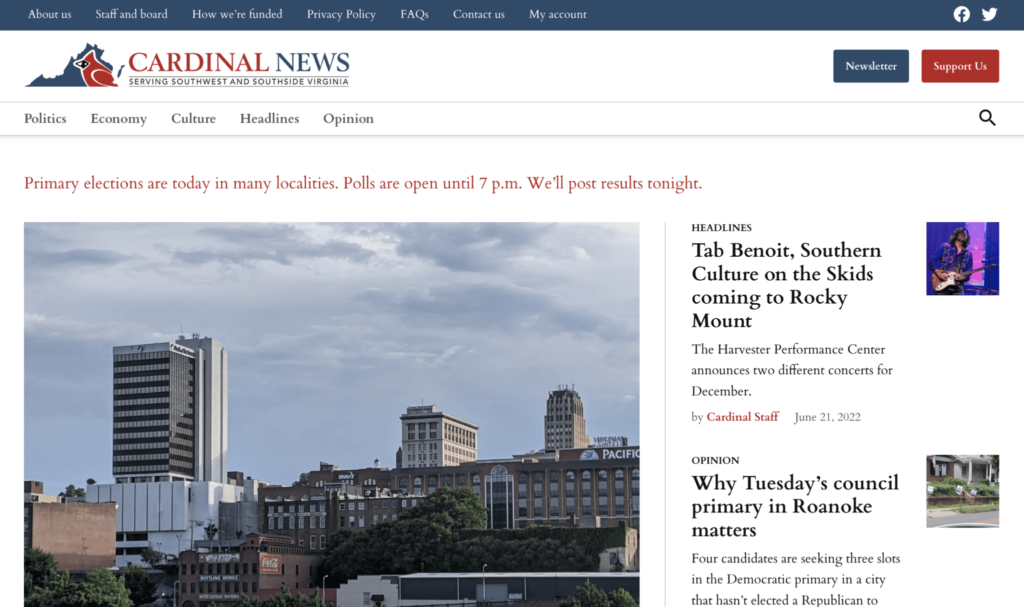Open the Headlines section

[269, 118]
